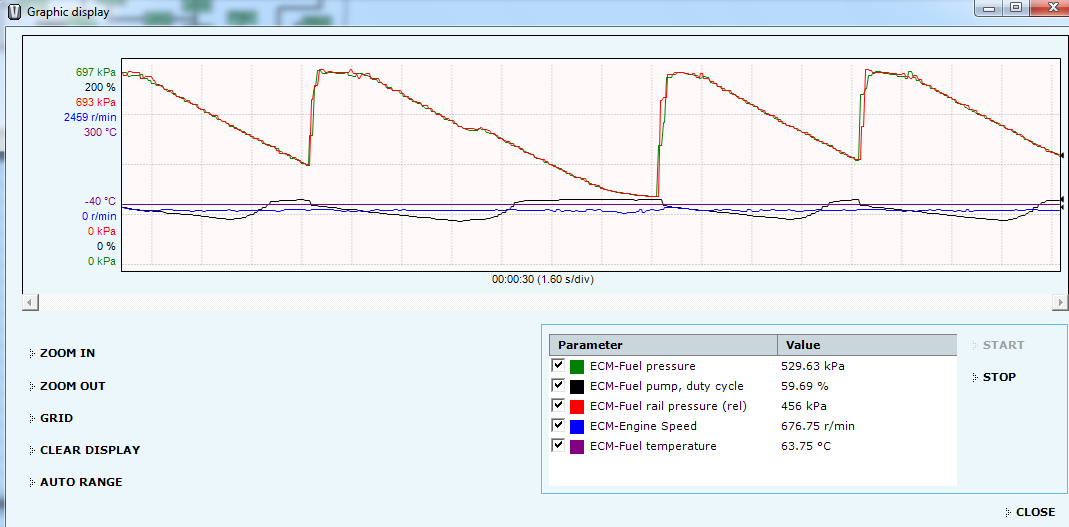The width and height of the screenshot is (1069, 527).
Task: Hide the ECM-Fuel temperature trace checkbox
Action: pyautogui.click(x=558, y=446)
